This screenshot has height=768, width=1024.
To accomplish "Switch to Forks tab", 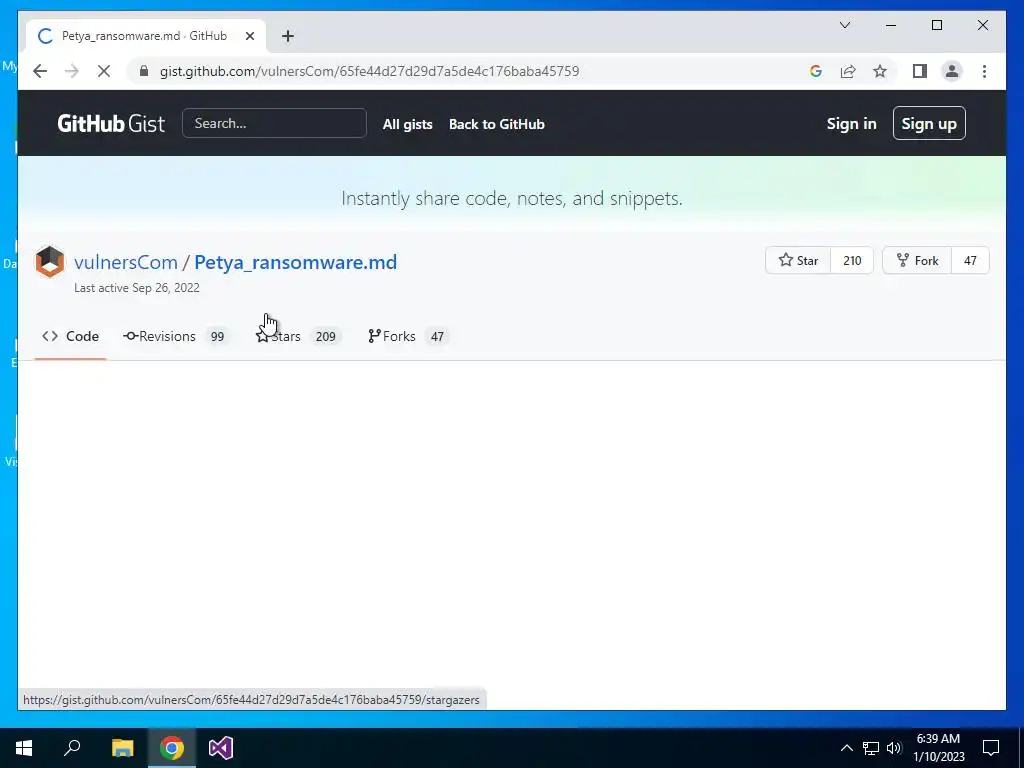I will (x=408, y=336).
